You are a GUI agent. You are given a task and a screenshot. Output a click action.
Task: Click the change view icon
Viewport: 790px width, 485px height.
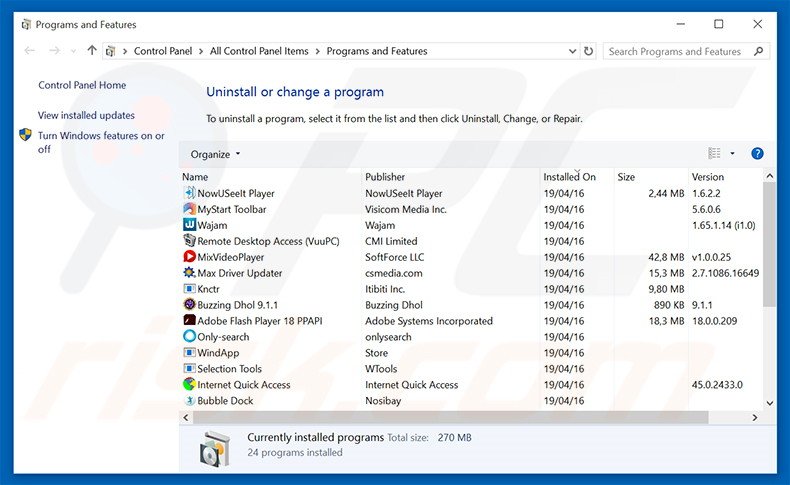[714, 153]
